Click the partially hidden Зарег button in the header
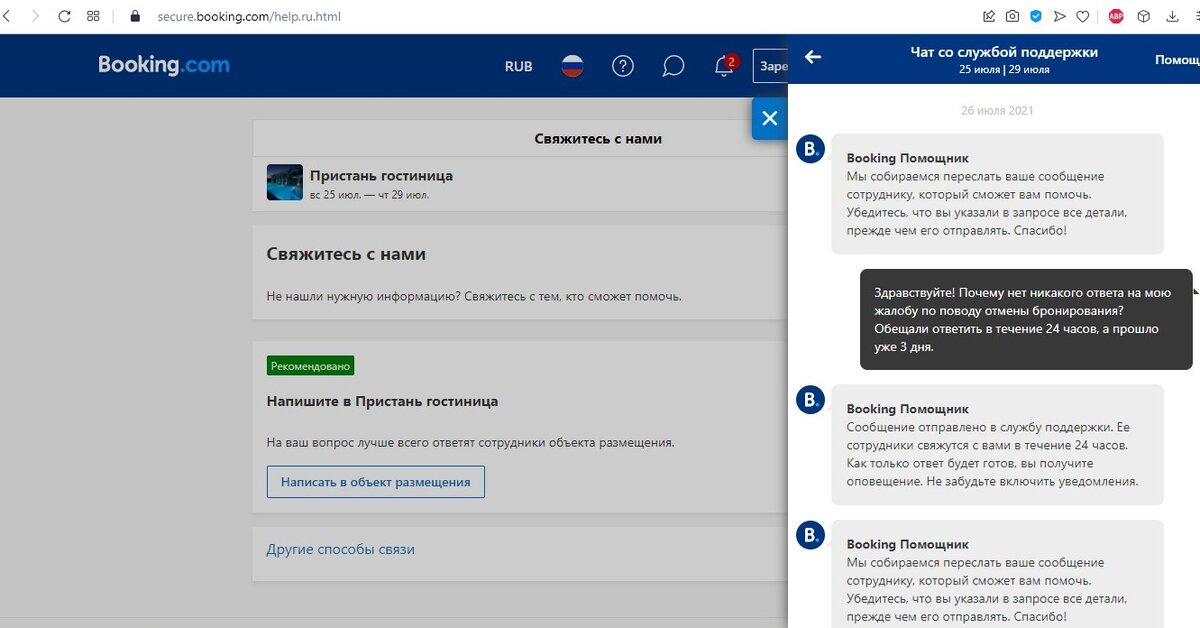The height and width of the screenshot is (628, 1200). [x=771, y=66]
